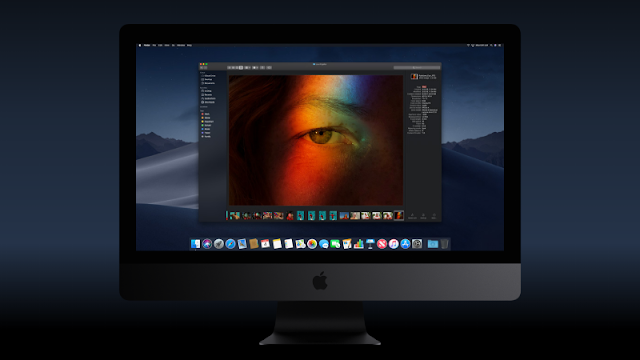The height and width of the screenshot is (360, 640).
Task: Click Finder toolbar Edit Tags button
Action: [x=269, y=68]
